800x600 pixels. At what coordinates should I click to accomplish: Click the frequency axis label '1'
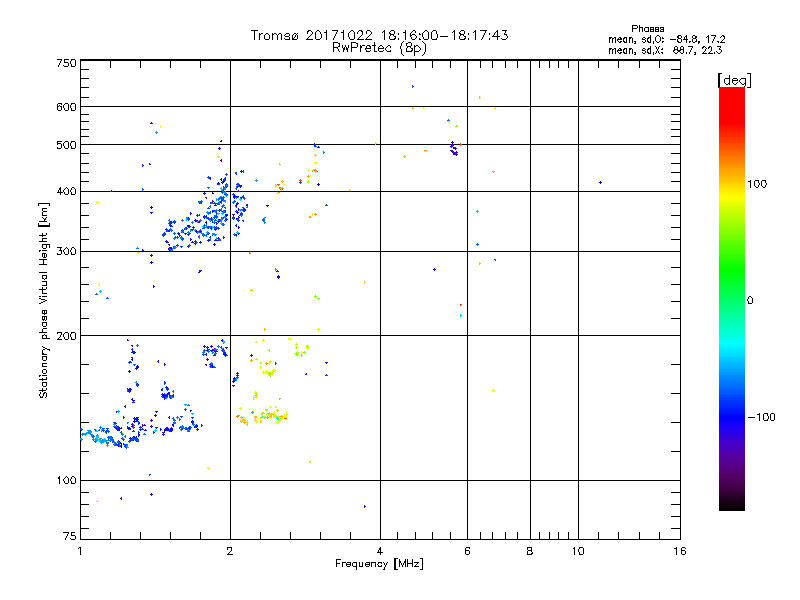80,551
